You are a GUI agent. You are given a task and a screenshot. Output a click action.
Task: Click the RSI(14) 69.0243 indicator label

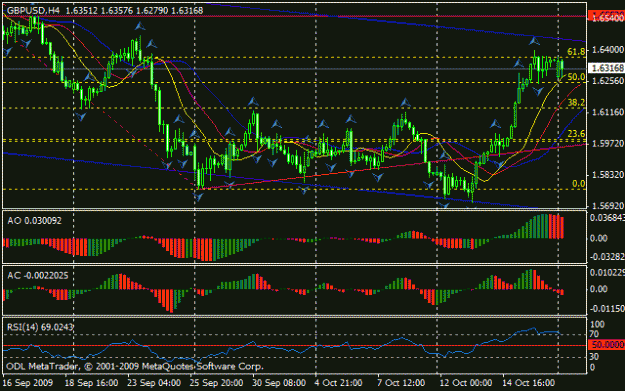(40, 327)
